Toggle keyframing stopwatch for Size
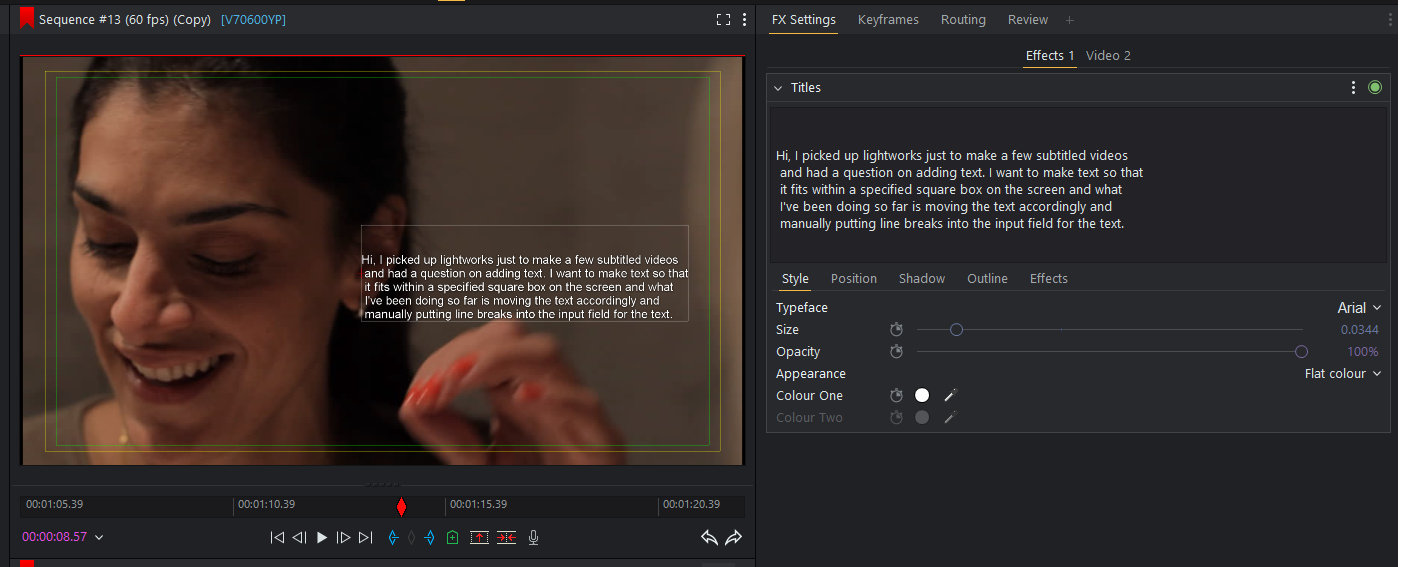Viewport: 1408px width, 567px height. pyautogui.click(x=897, y=330)
